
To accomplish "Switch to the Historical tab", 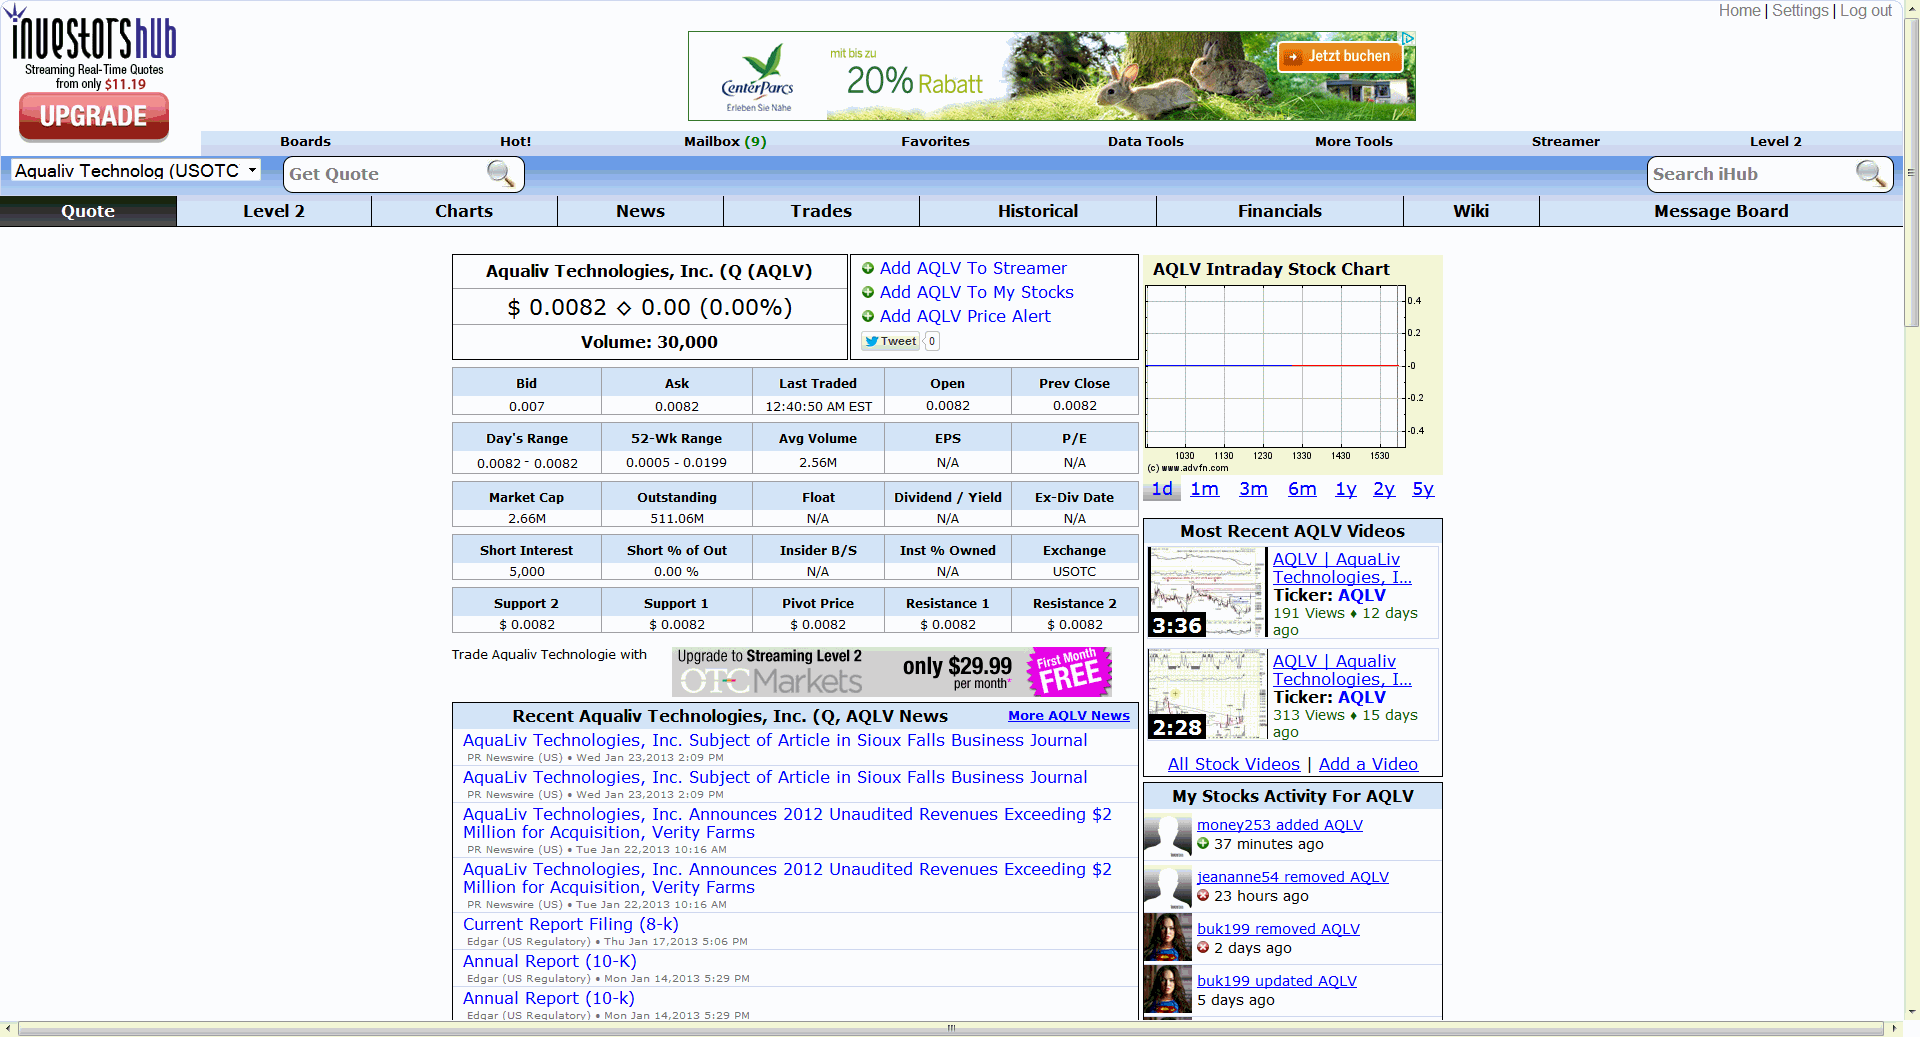I will point(1038,211).
